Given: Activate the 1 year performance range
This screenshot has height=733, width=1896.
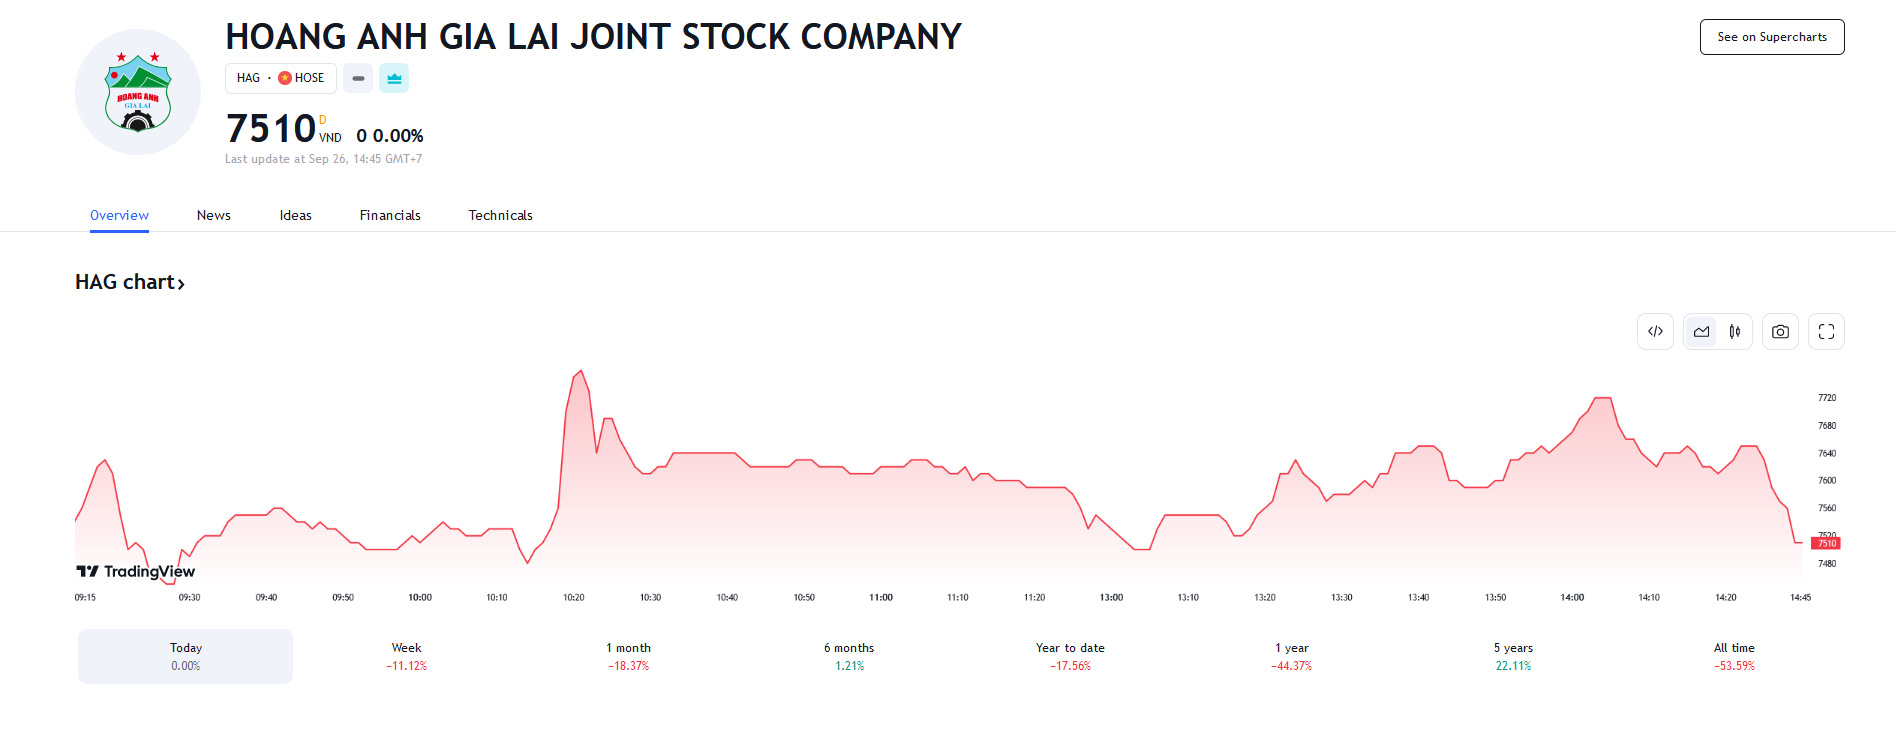Looking at the screenshot, I should (x=1291, y=656).
